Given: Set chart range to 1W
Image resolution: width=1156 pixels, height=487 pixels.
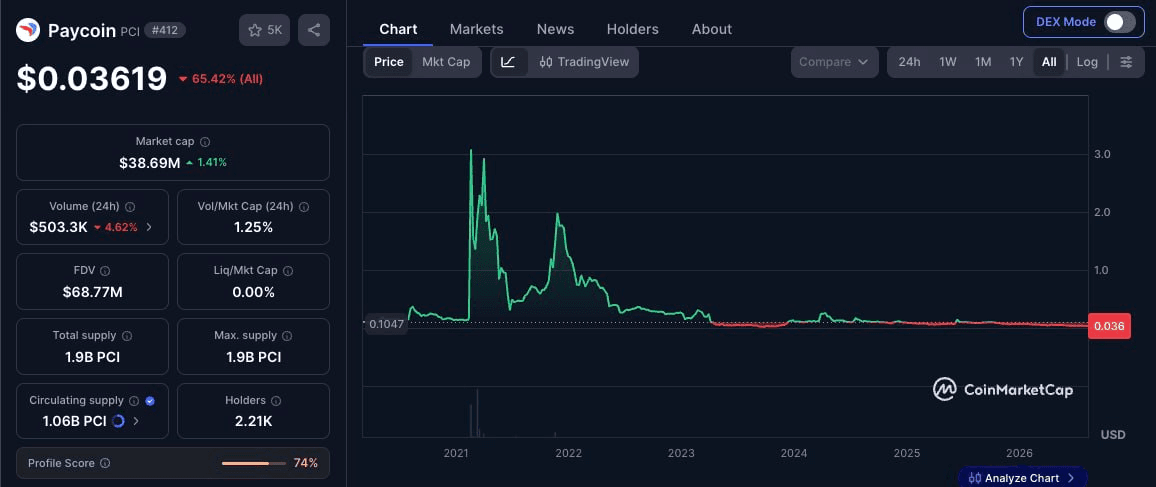Looking at the screenshot, I should pyautogui.click(x=947, y=62).
